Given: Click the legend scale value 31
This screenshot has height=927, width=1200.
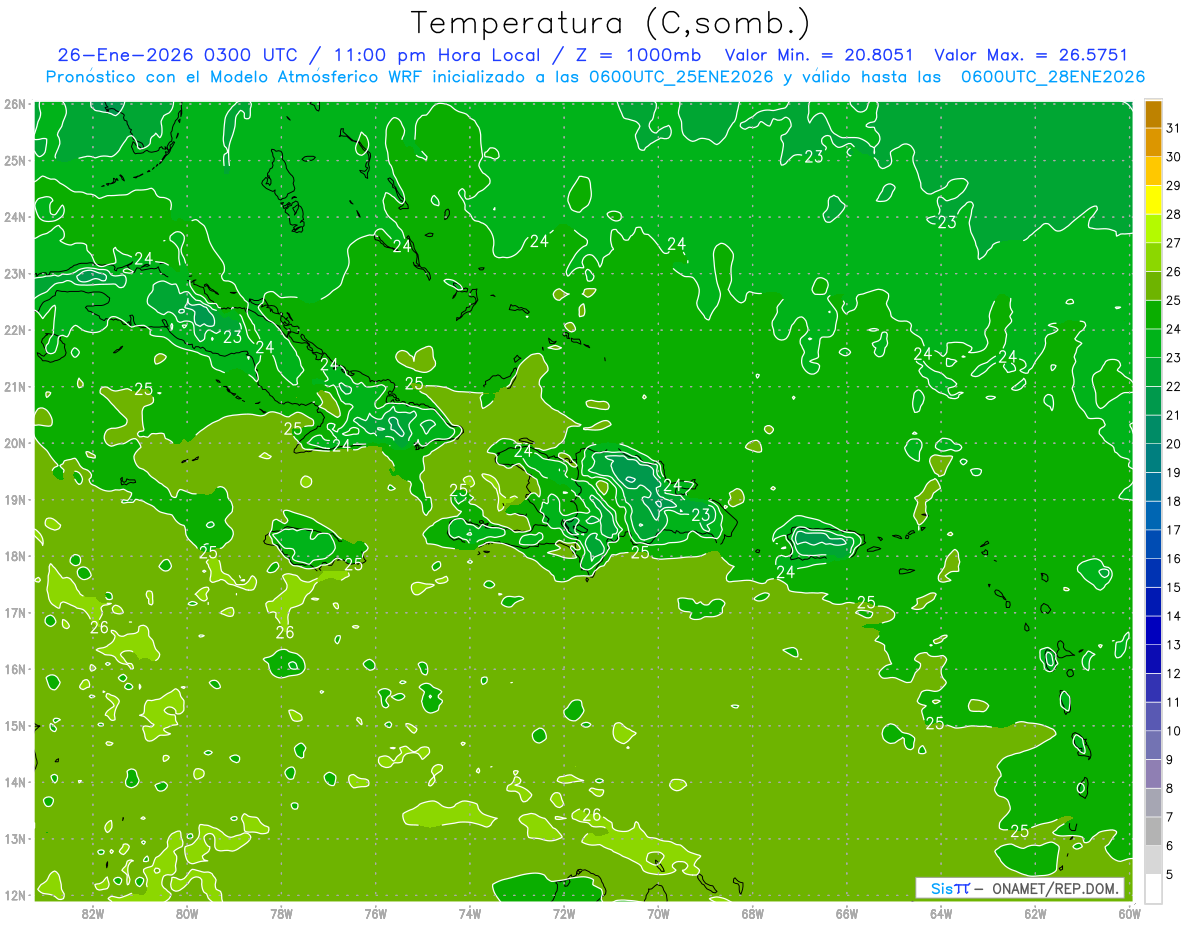Looking at the screenshot, I should coord(1174,128).
